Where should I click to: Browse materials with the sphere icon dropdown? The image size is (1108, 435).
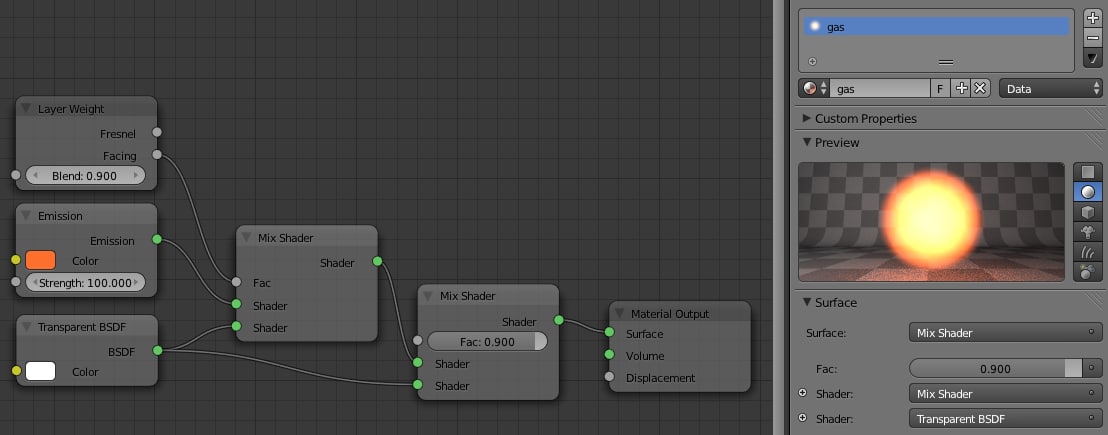pyautogui.click(x=814, y=89)
